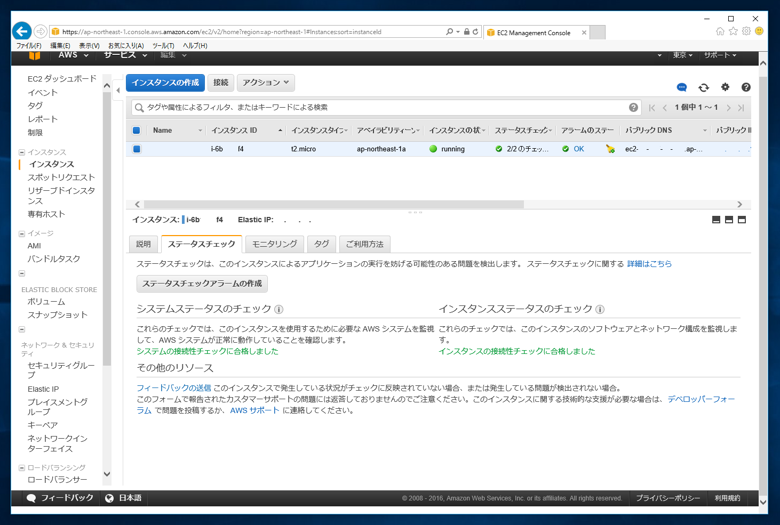Collapse the ロードバランシング sidebar section
Viewport: 780px width, 525px height.
coord(21,468)
